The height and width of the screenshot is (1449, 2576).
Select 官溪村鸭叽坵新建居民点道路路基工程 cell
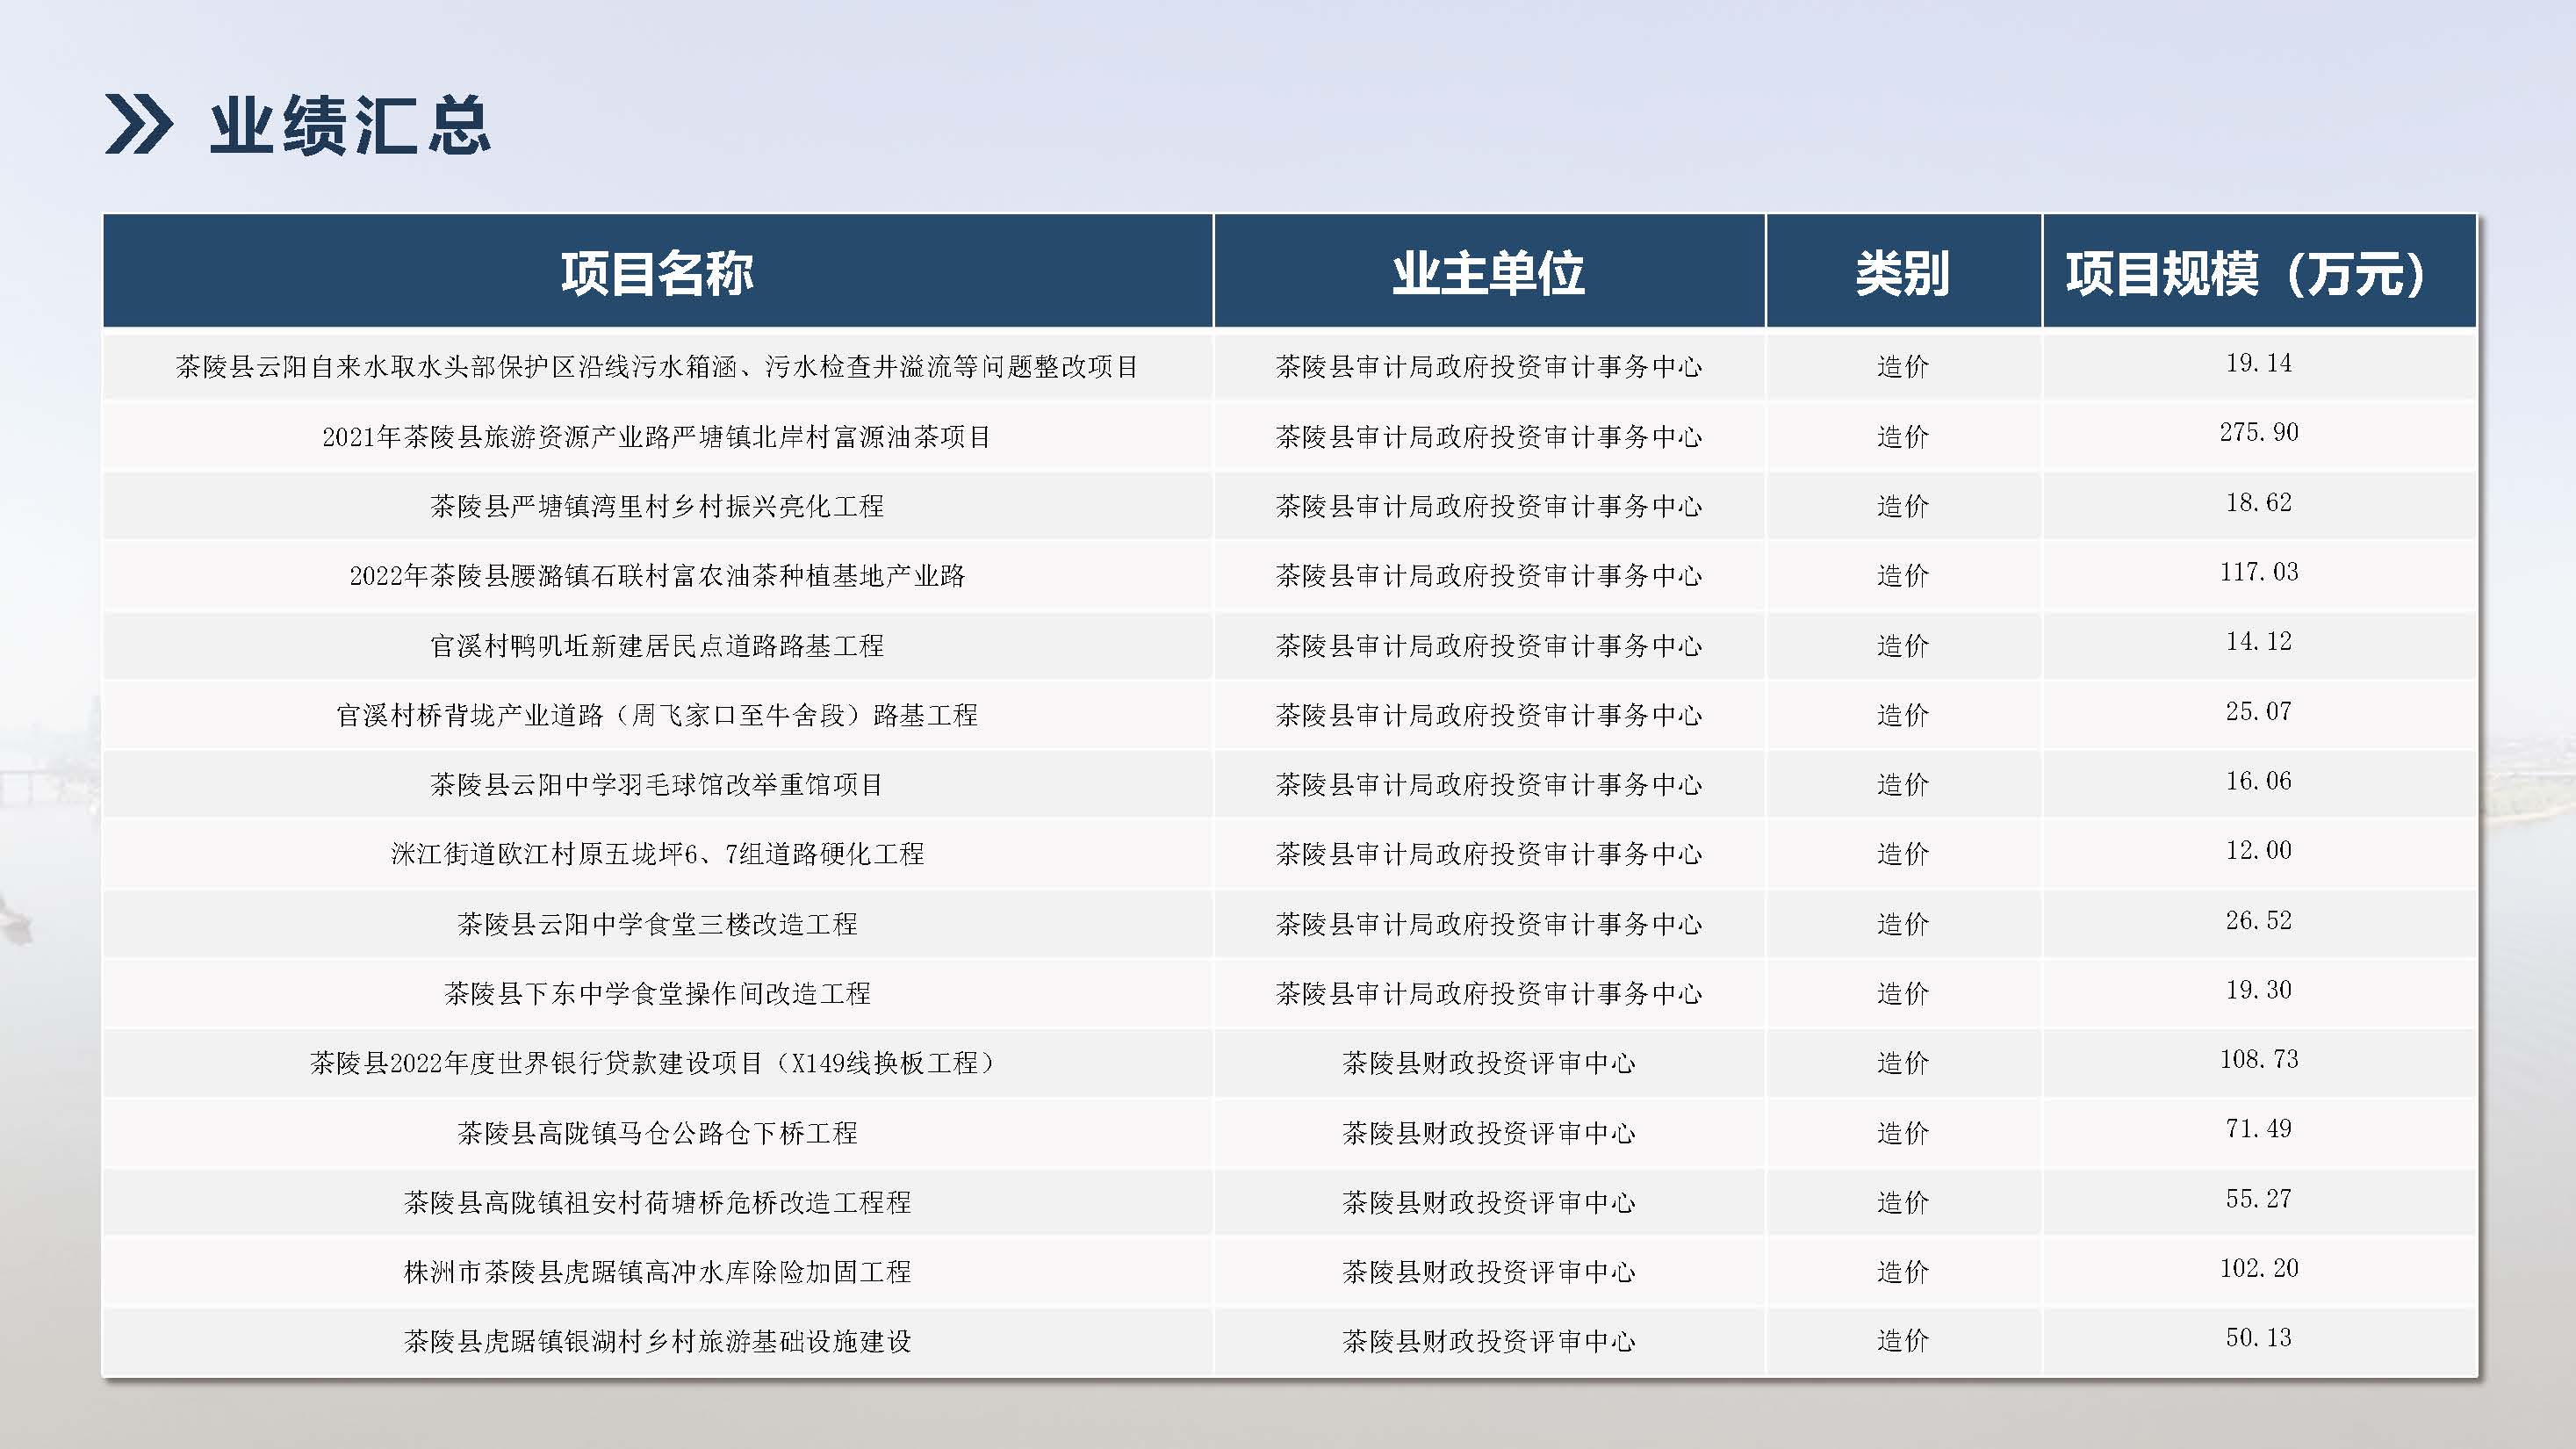tap(657, 646)
